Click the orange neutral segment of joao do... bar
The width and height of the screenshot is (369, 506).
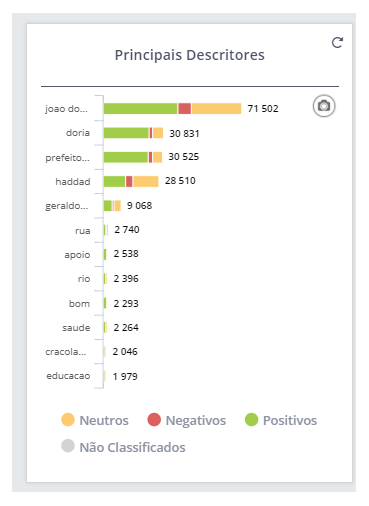216,109
